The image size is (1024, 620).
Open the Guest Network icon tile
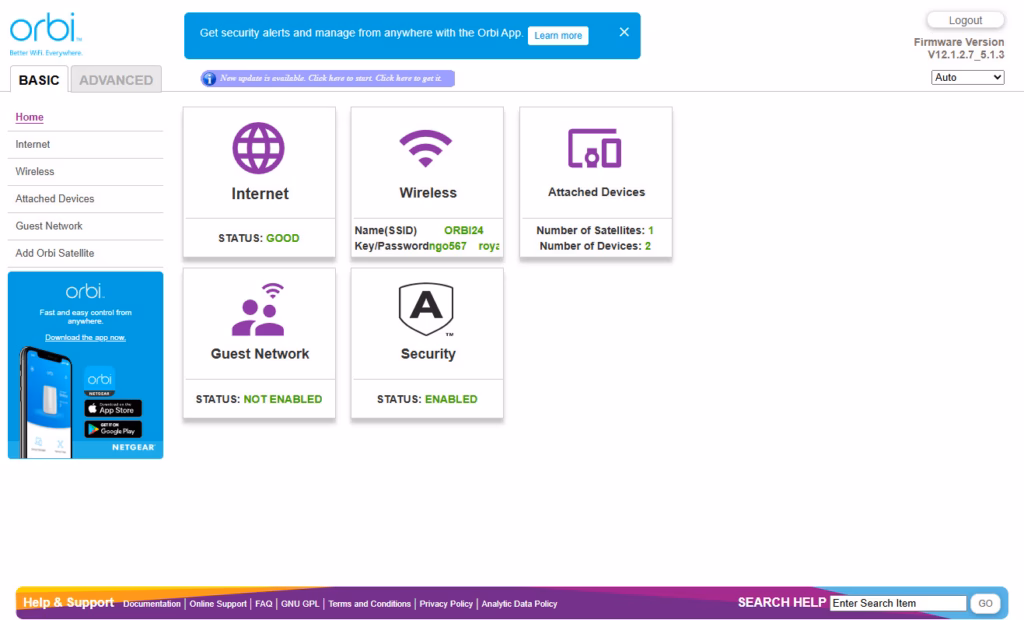pos(258,310)
